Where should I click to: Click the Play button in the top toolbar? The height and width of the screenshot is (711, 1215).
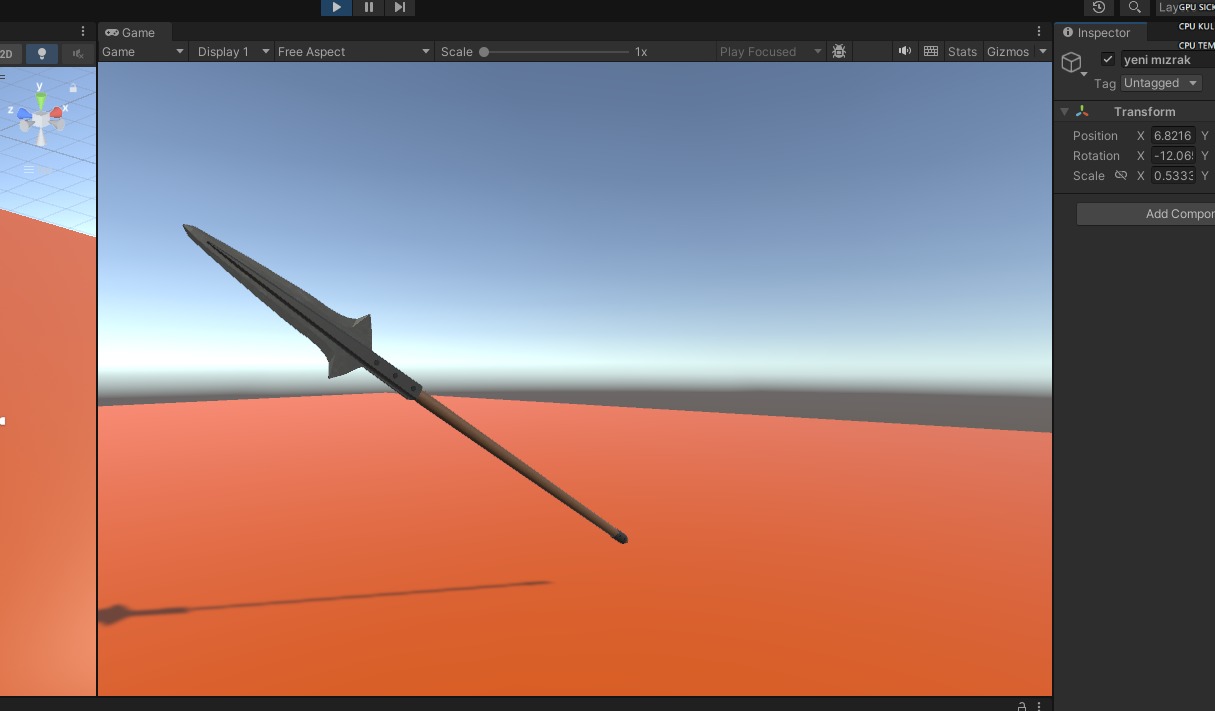(x=337, y=7)
